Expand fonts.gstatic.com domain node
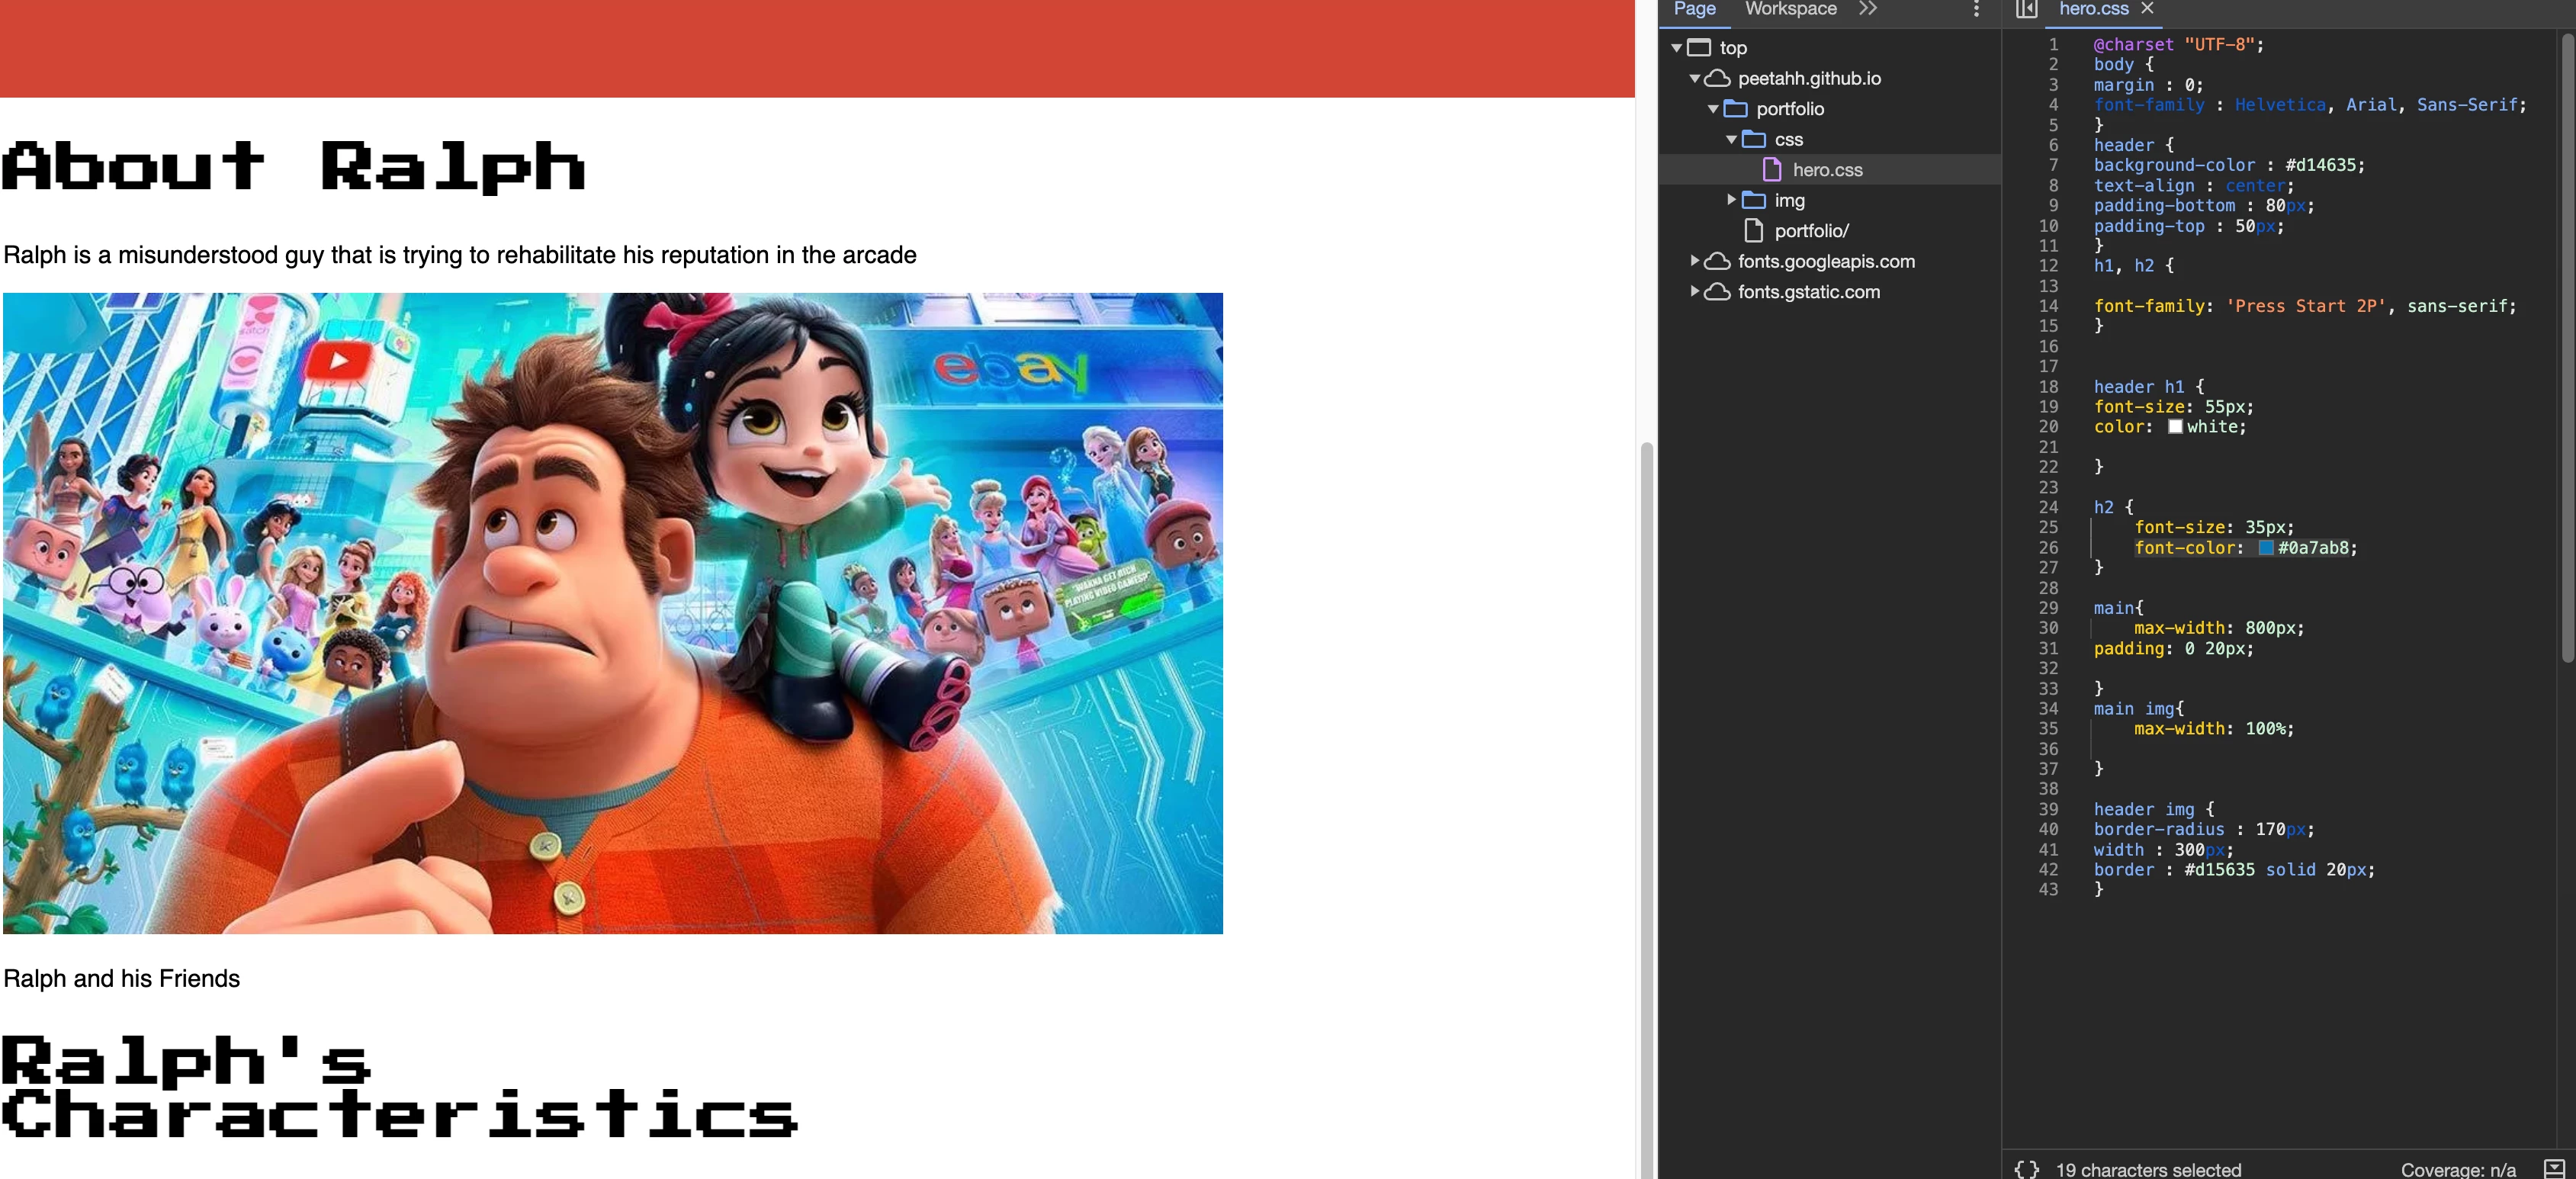 click(1694, 292)
